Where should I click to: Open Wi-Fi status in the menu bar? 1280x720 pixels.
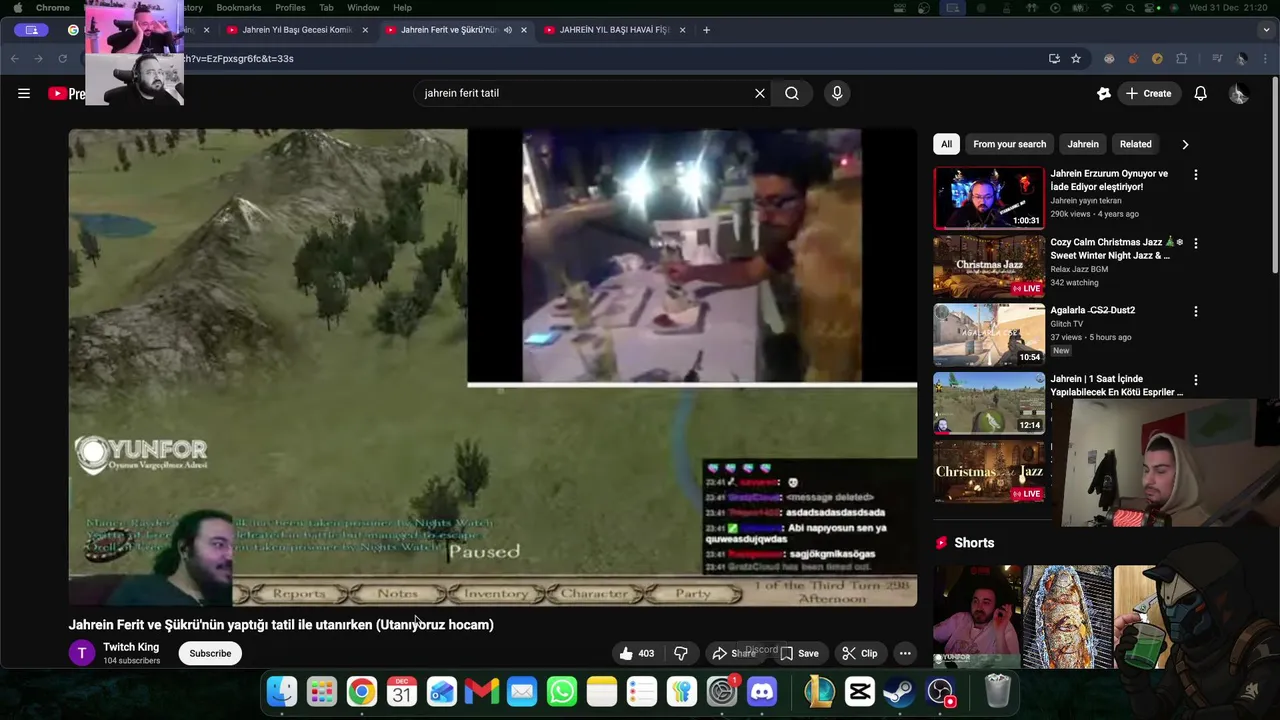[x=1107, y=8]
